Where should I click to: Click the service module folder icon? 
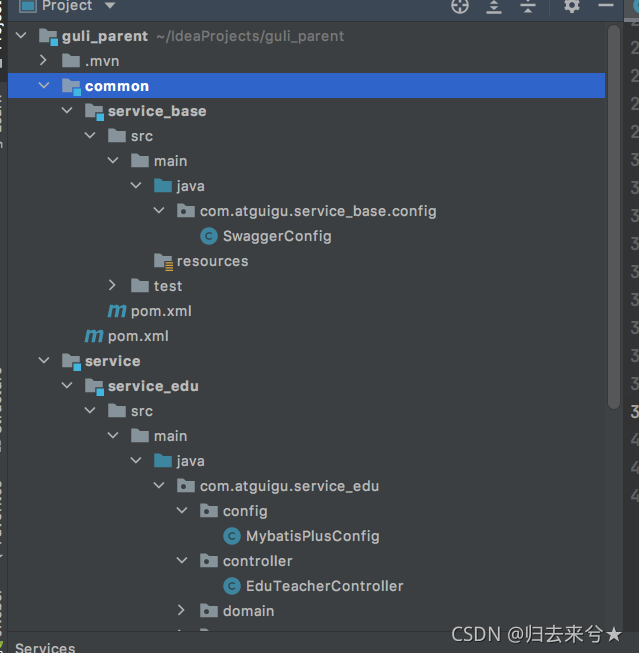pyautogui.click(x=71, y=361)
